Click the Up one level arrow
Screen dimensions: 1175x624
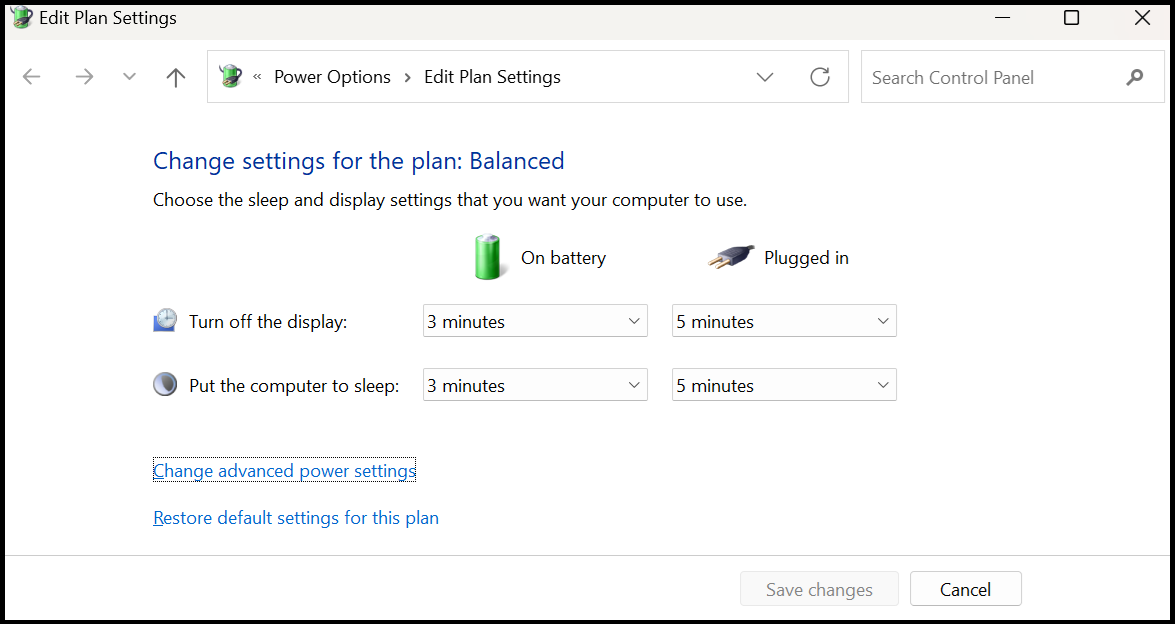176,77
